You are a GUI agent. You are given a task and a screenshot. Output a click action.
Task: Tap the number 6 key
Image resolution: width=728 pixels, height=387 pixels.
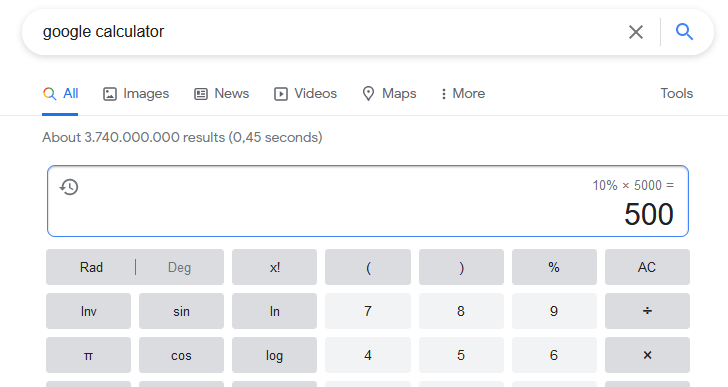tap(554, 355)
